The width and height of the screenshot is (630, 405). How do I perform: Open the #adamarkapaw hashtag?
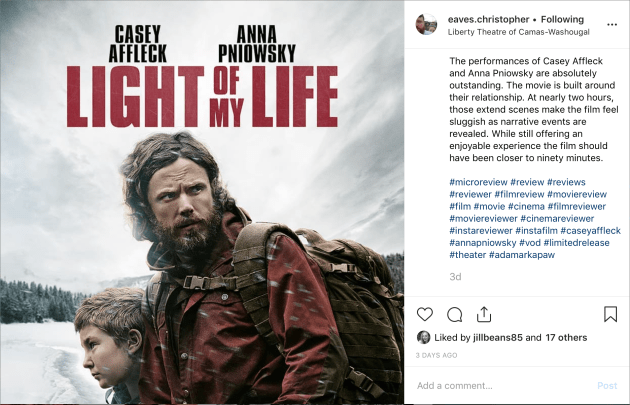point(522,255)
